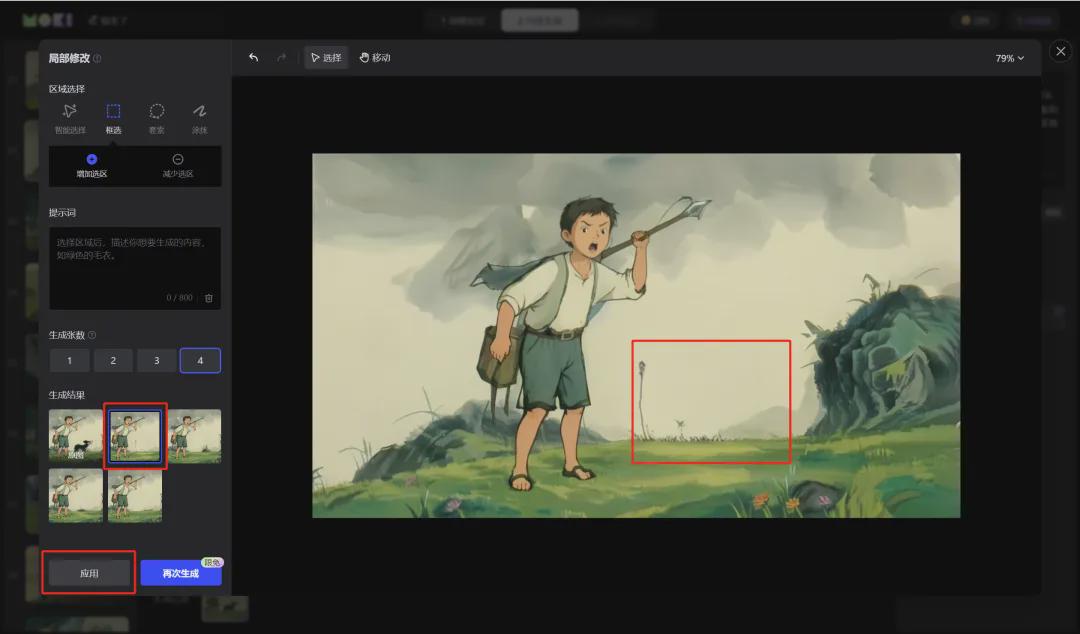Viewport: 1080px width, 634px height.
Task: Click the info icon beside 局部修改 title
Action: click(96, 58)
